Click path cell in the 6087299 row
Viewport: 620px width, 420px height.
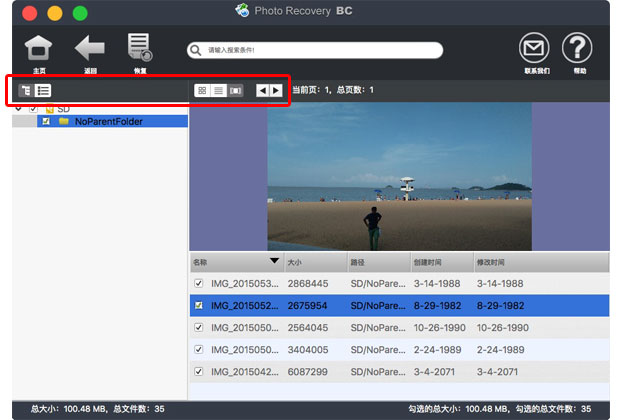(x=378, y=372)
